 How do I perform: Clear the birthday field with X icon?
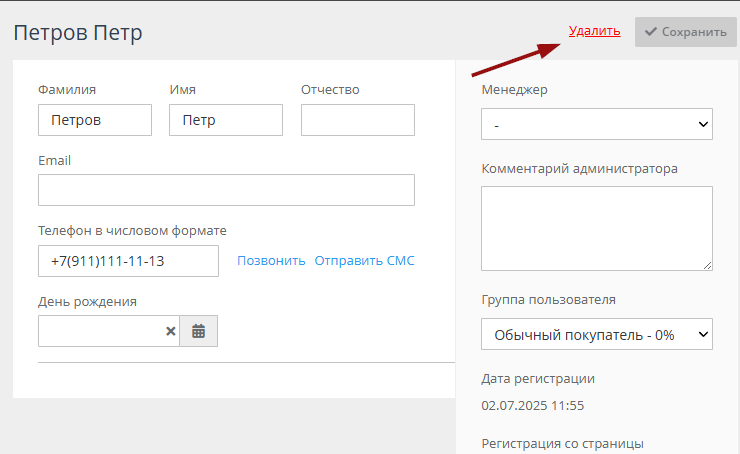pos(170,331)
